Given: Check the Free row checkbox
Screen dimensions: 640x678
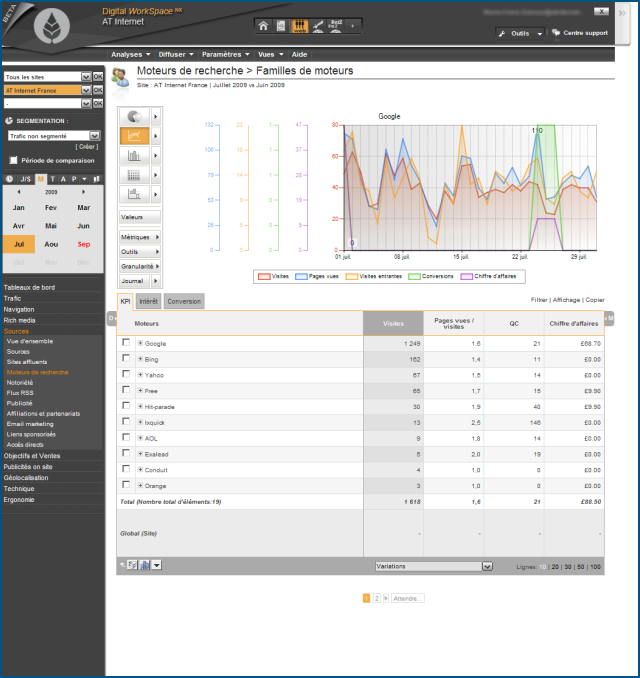Looking at the screenshot, I should point(126,390).
